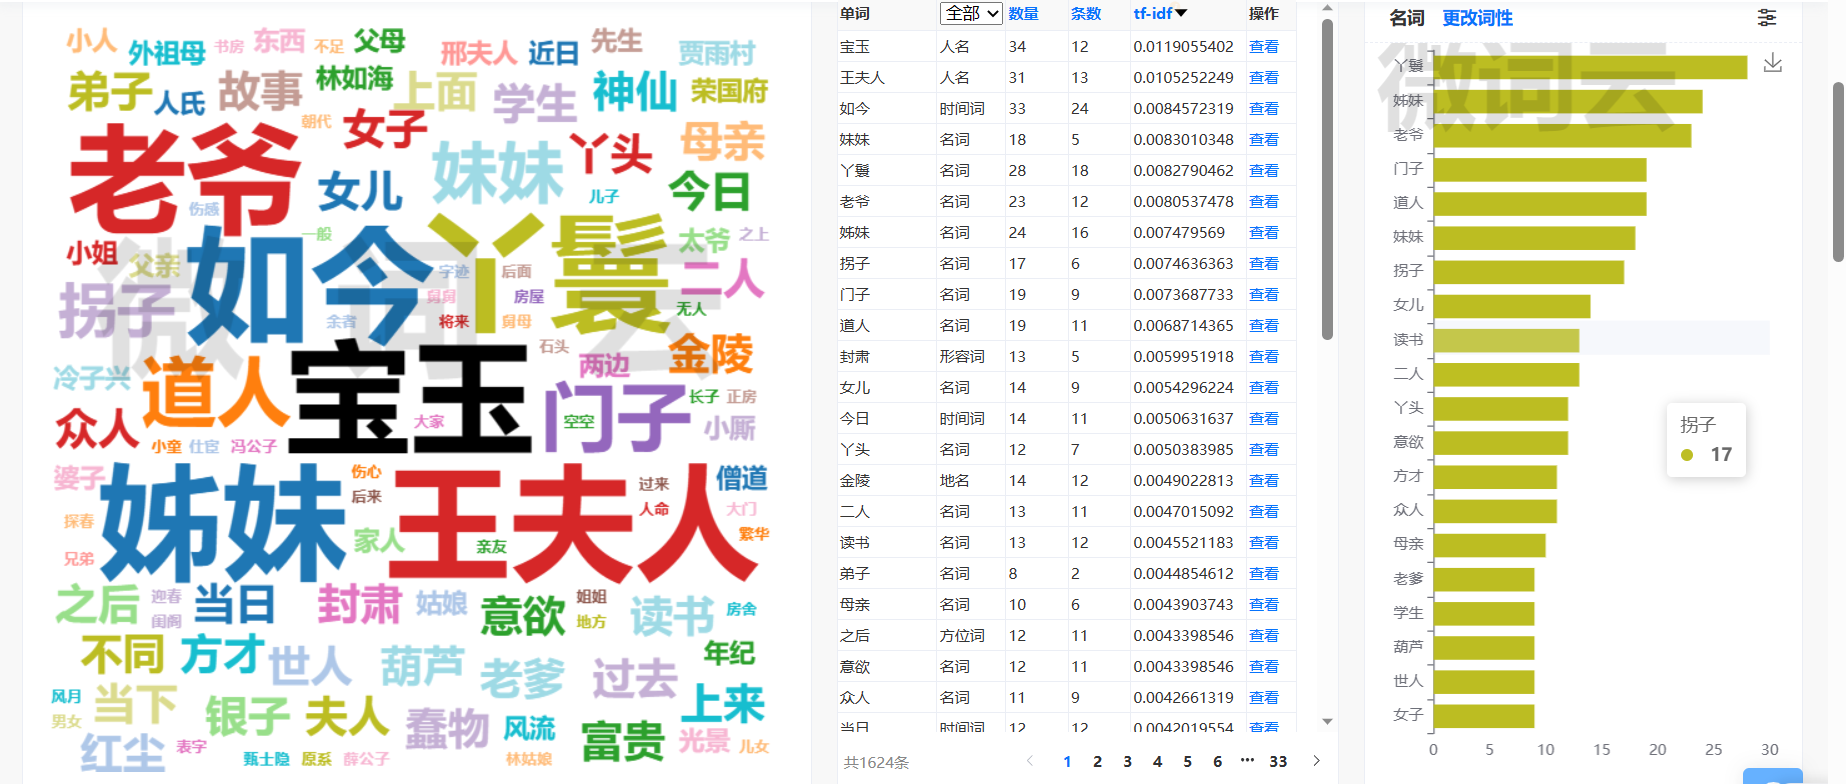The height and width of the screenshot is (784, 1846).
Task: Click the word 贾雨村 in word cloud
Action: click(717, 53)
